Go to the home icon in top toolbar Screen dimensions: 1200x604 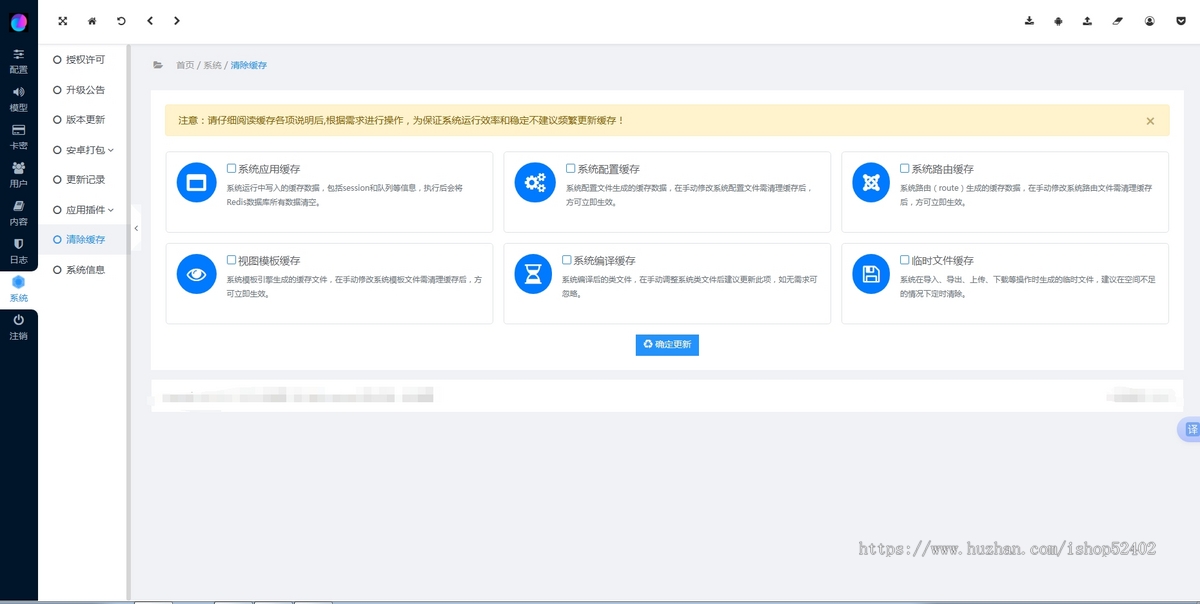tap(92, 21)
